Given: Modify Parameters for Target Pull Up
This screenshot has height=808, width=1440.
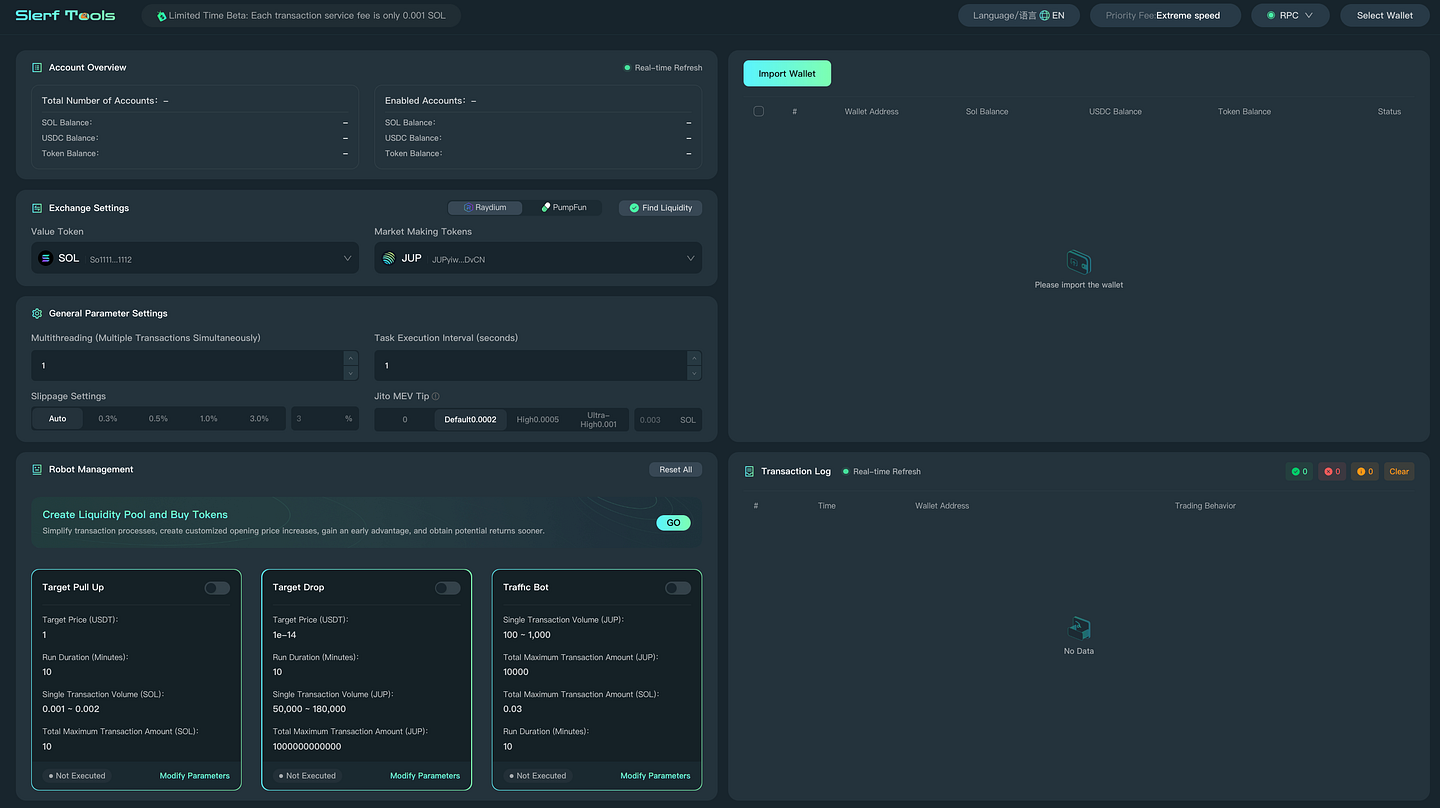Looking at the screenshot, I should [x=195, y=776].
